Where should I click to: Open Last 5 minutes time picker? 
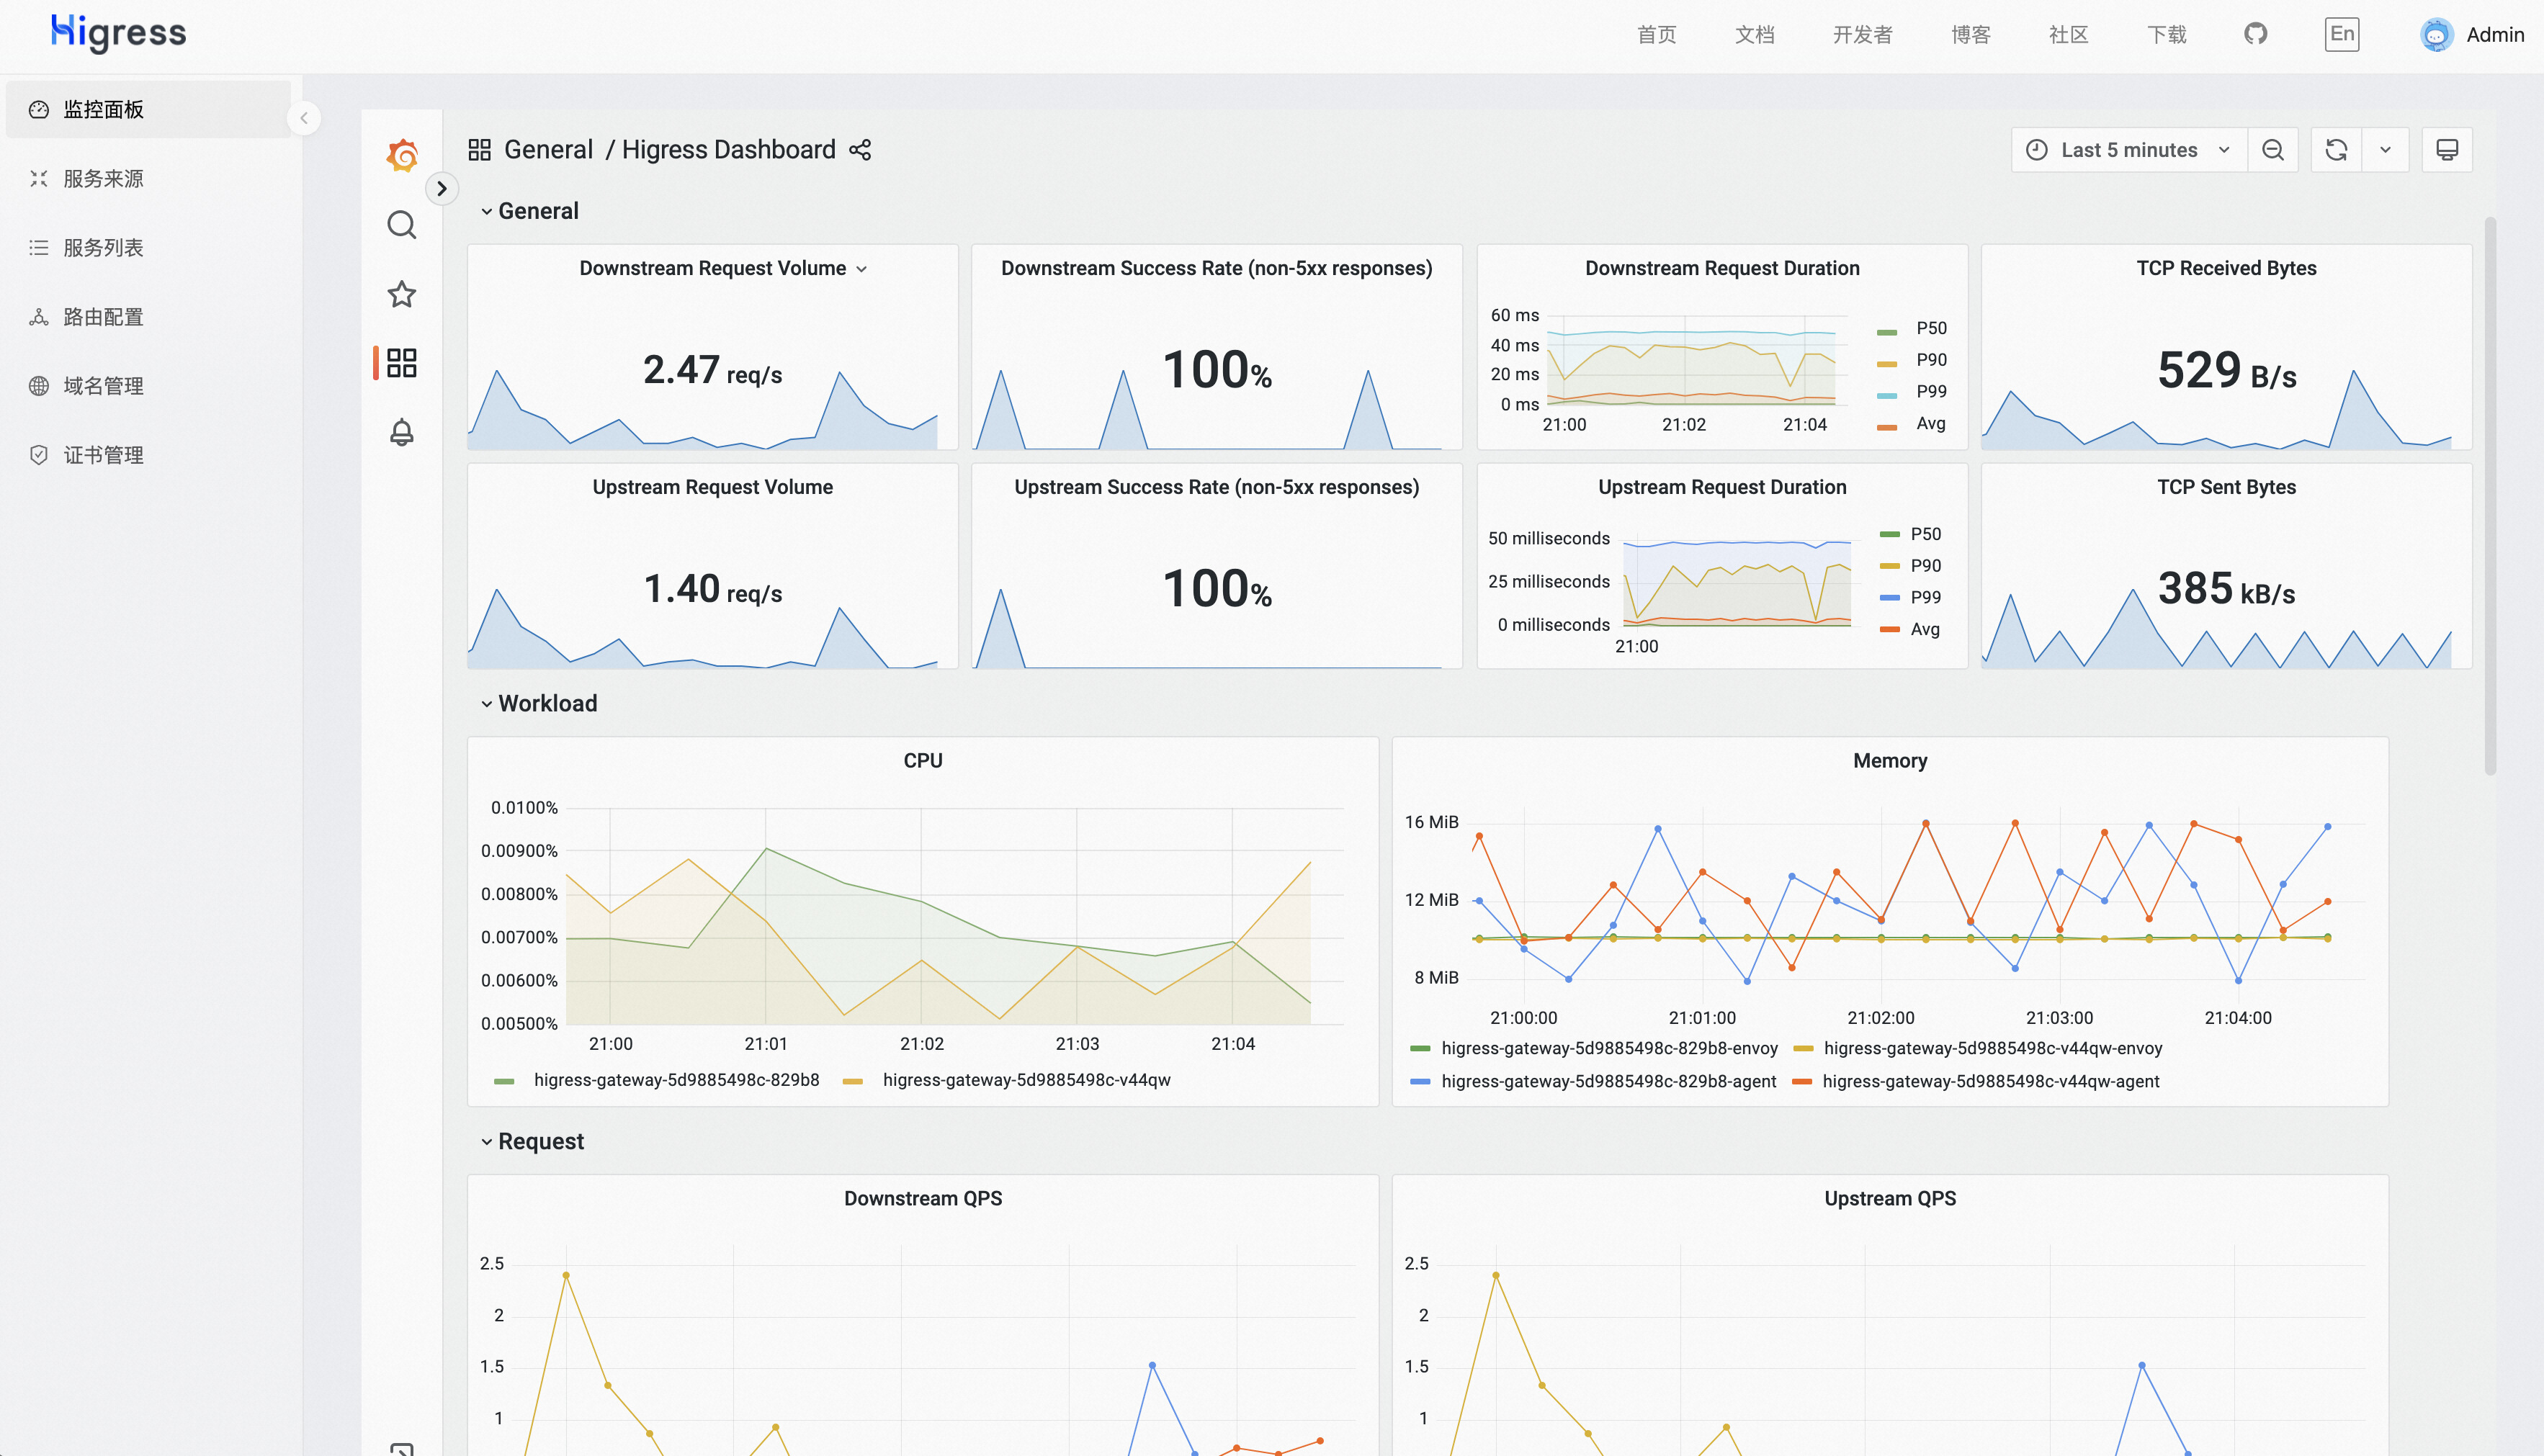point(2128,150)
